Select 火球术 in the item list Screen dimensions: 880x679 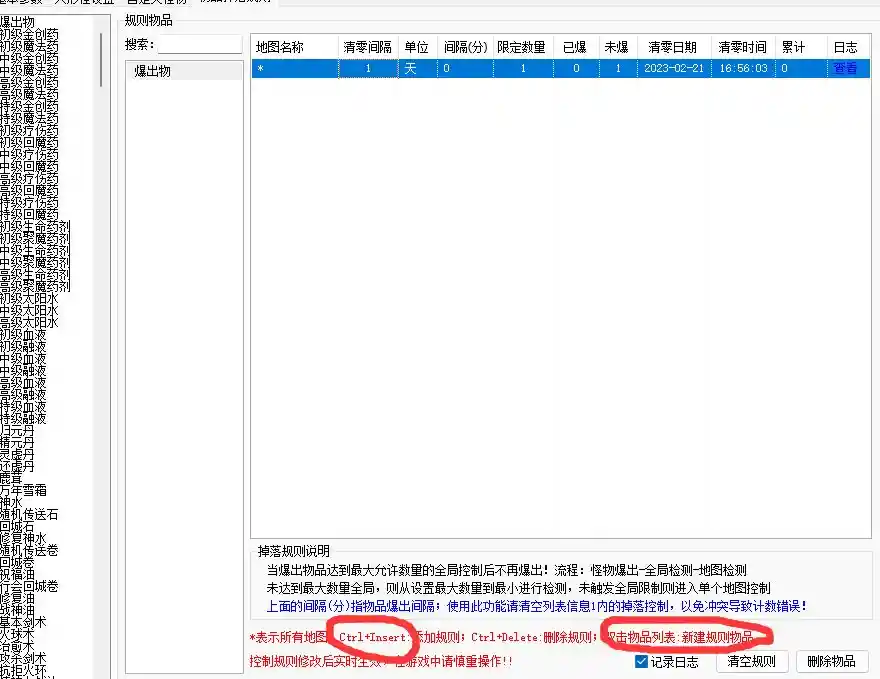17,635
